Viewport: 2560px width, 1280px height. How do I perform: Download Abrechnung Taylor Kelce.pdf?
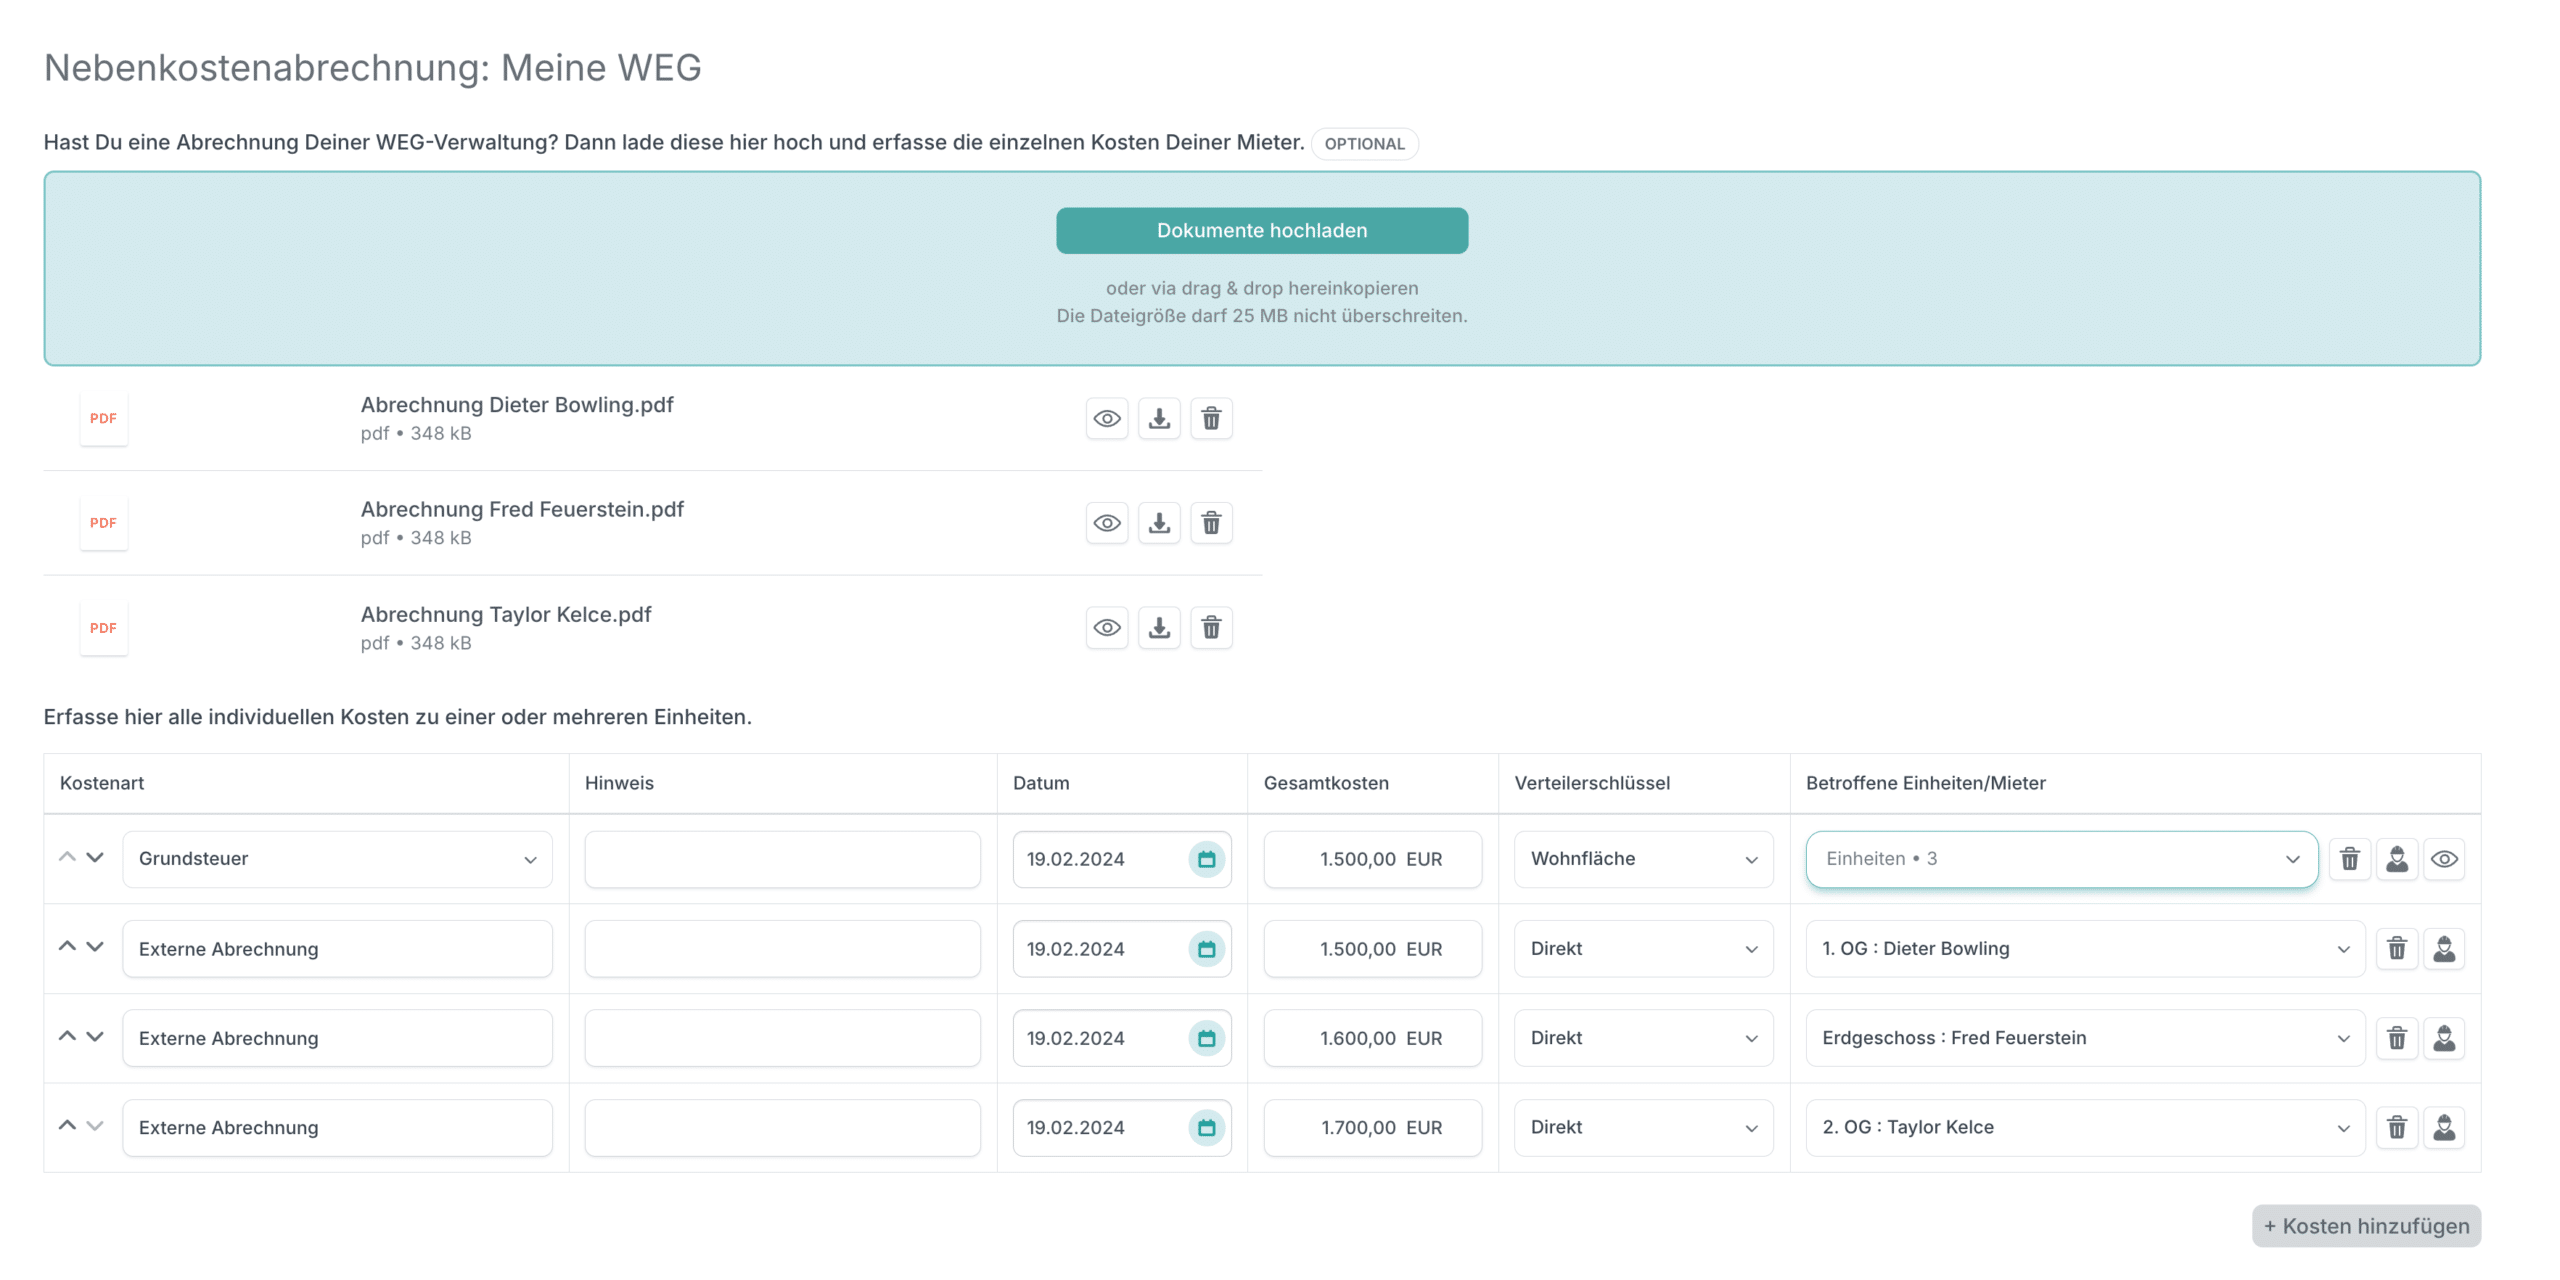(1159, 628)
